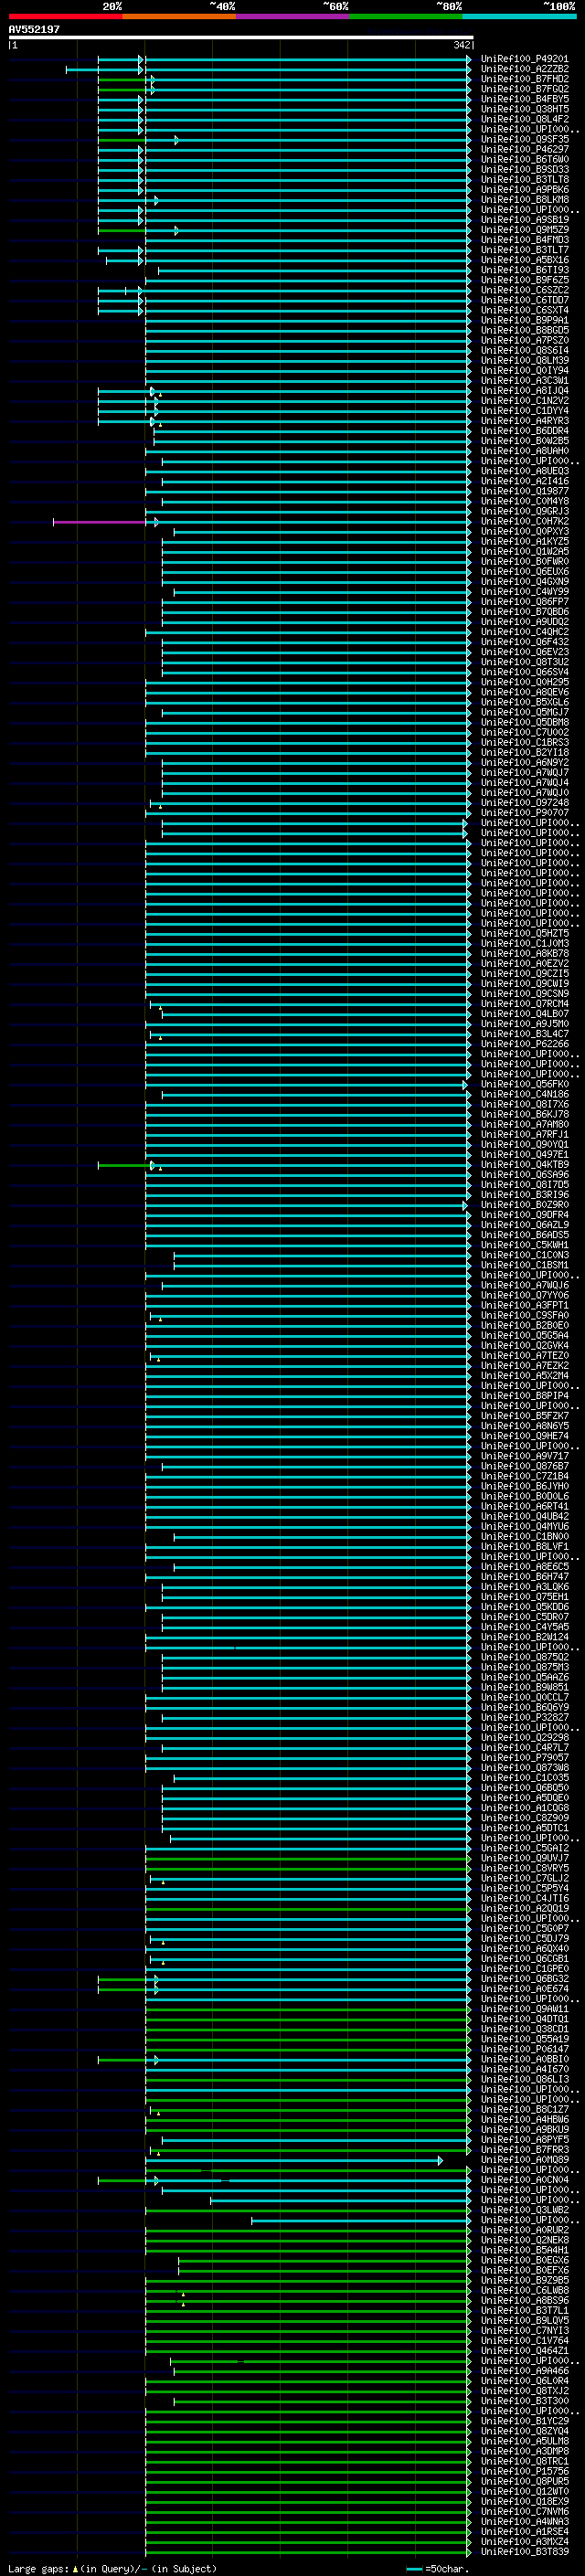Select hit label UniRef100_B6DDR4
Screen dimensions: 585x2576
(525, 431)
